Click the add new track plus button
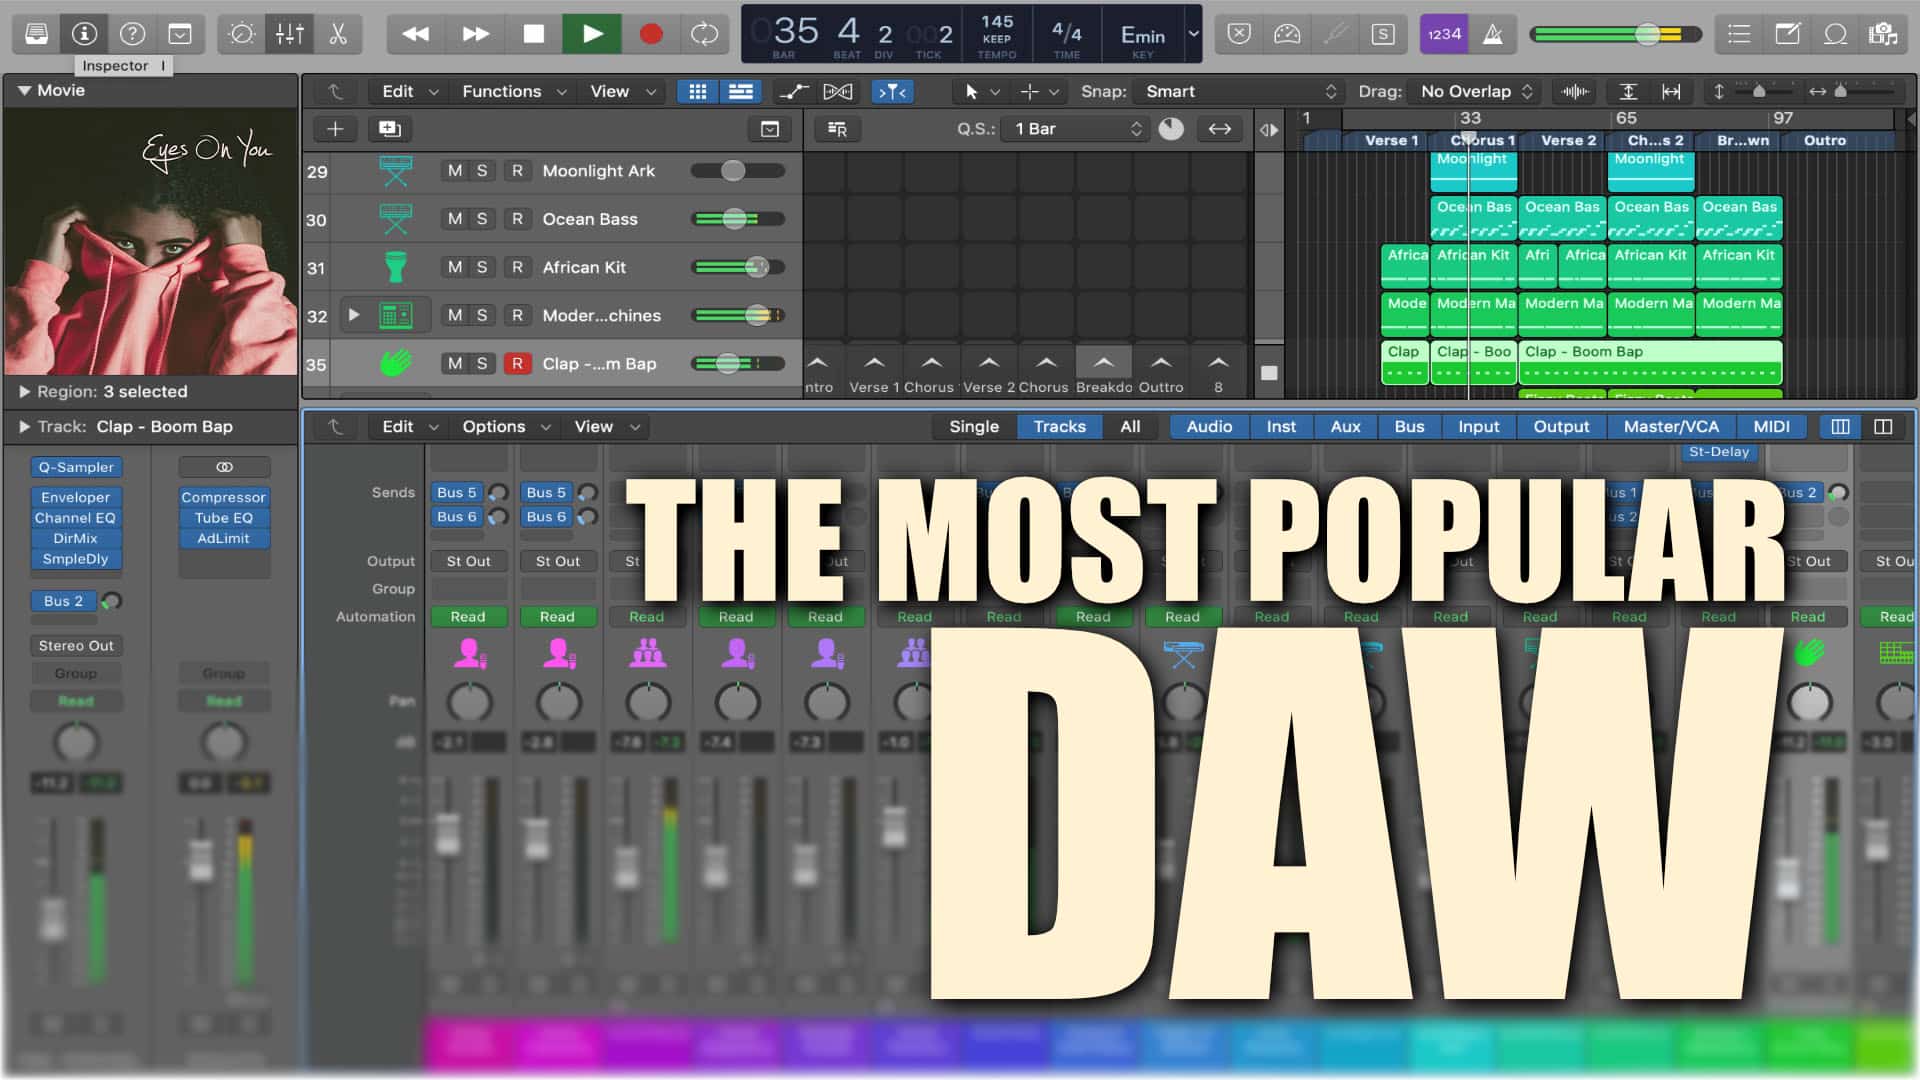 coord(335,129)
